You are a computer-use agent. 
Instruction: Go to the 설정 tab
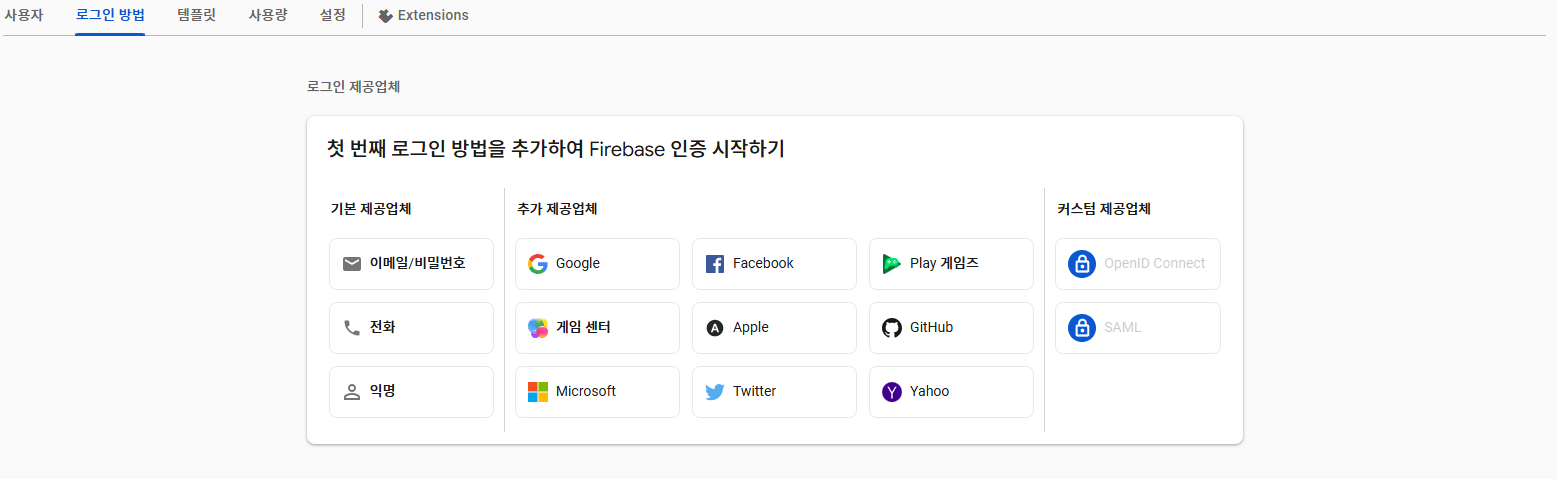tap(333, 15)
